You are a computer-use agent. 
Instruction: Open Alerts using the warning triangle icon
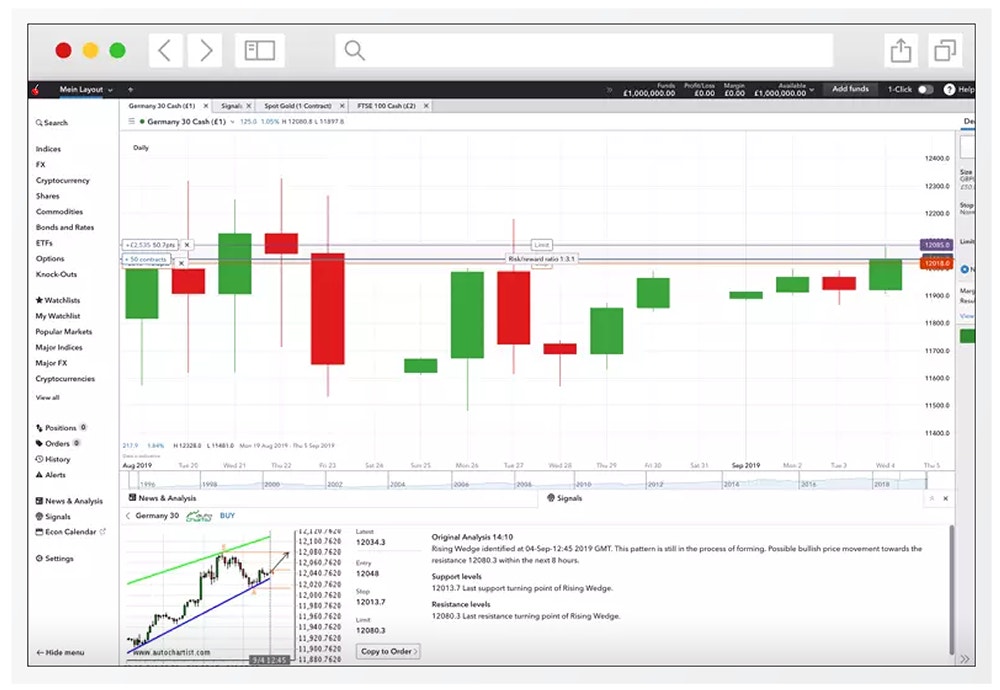[x=37, y=475]
